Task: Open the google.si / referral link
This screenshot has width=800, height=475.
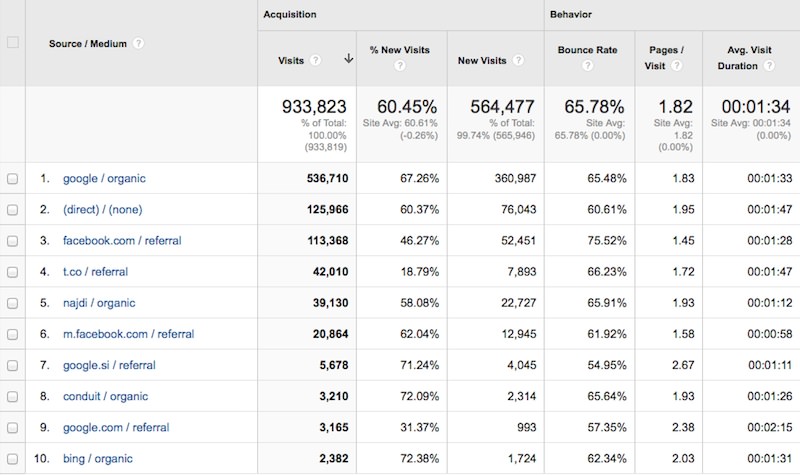Action: [109, 365]
